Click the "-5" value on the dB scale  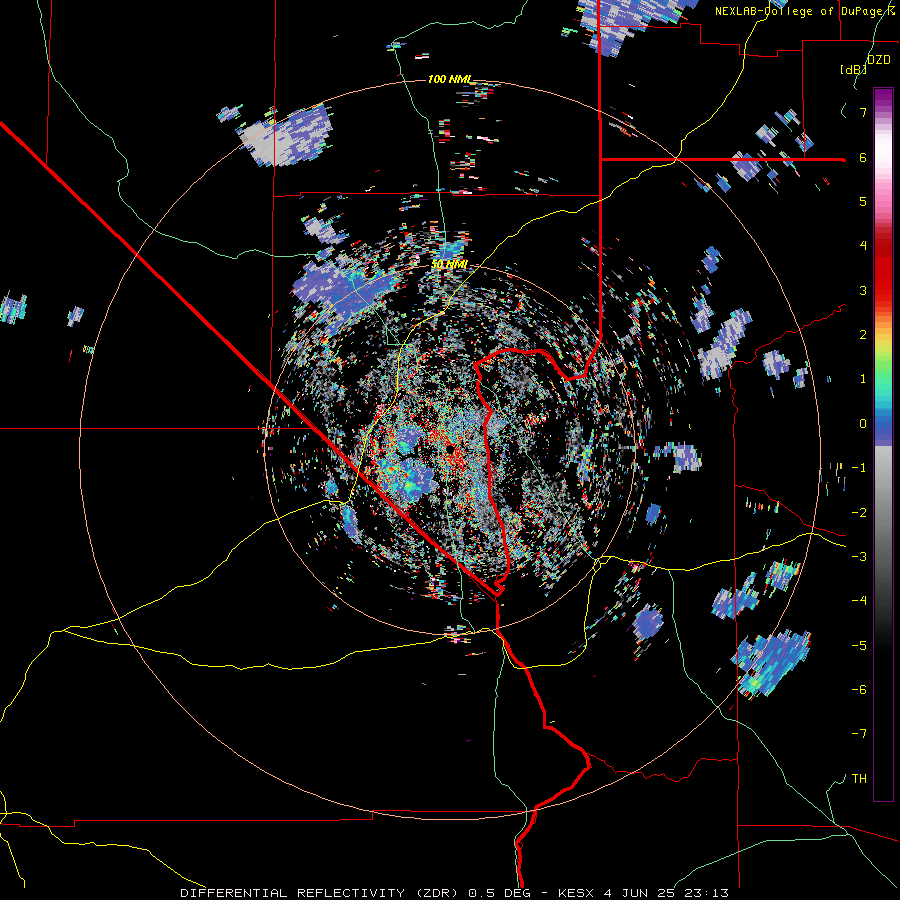click(x=859, y=645)
